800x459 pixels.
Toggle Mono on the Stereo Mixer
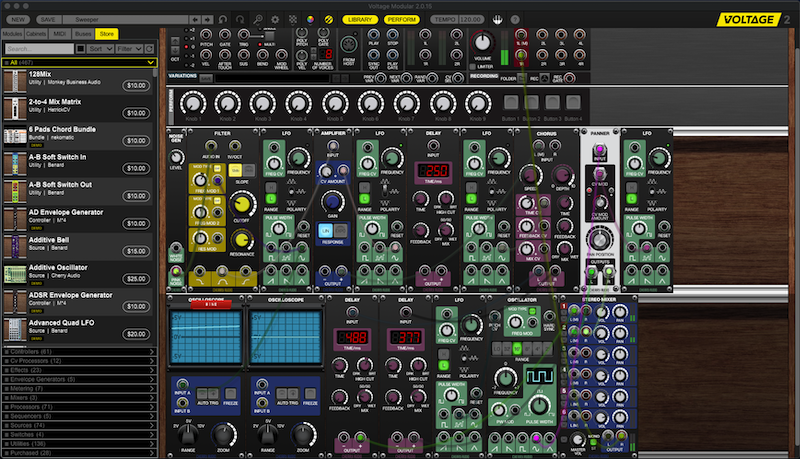(x=593, y=442)
